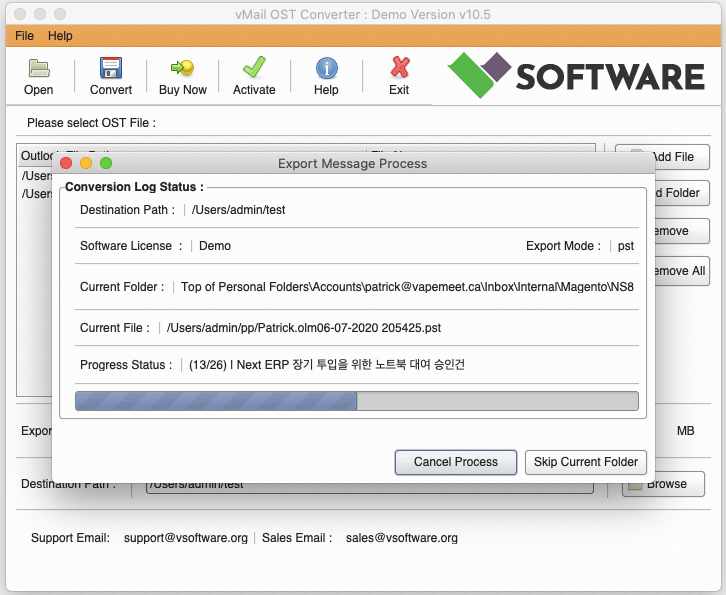Click the Destination Path field in main window
The image size is (726, 595).
370,484
